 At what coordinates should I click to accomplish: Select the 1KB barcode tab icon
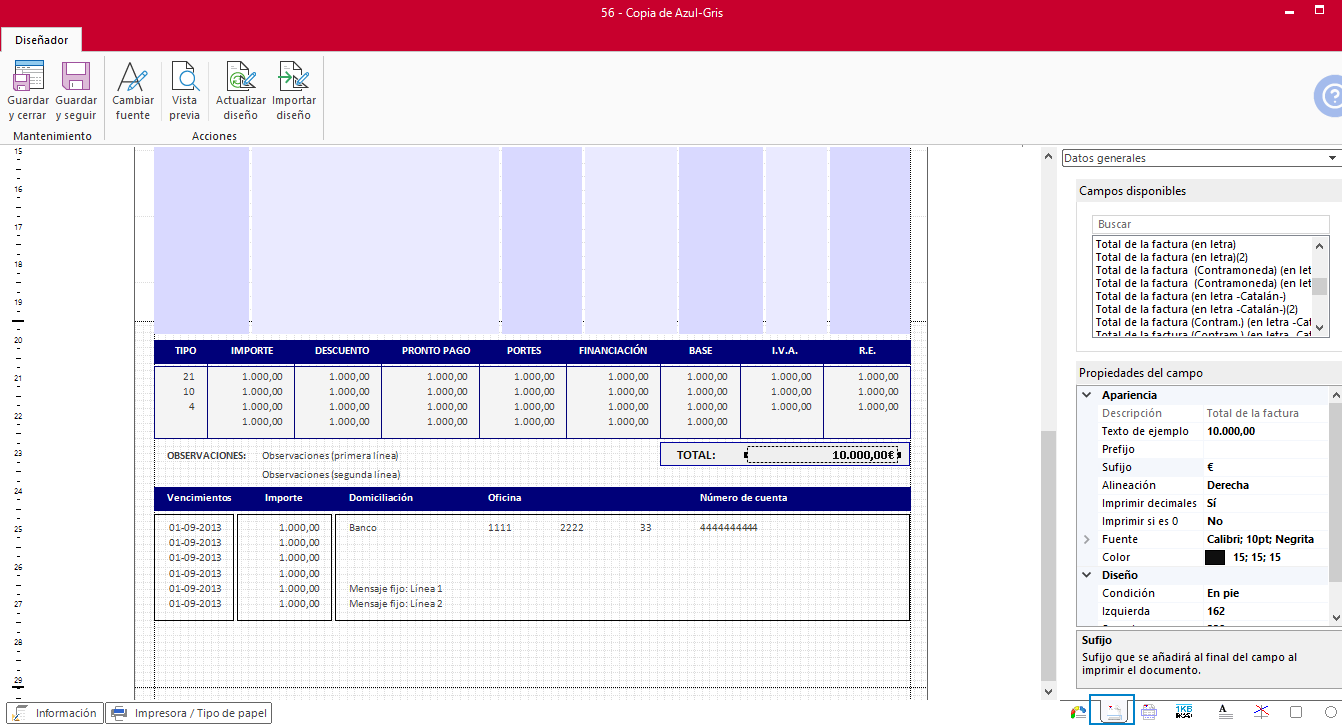1185,712
